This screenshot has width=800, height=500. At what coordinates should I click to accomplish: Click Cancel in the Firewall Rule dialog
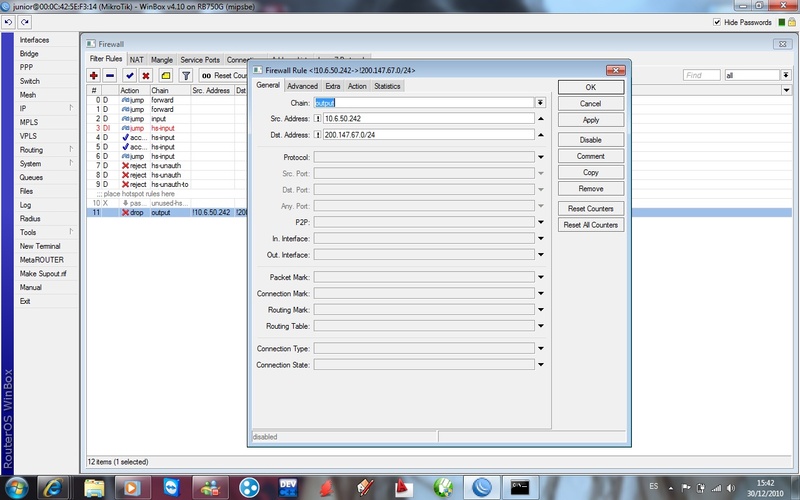pyautogui.click(x=591, y=104)
